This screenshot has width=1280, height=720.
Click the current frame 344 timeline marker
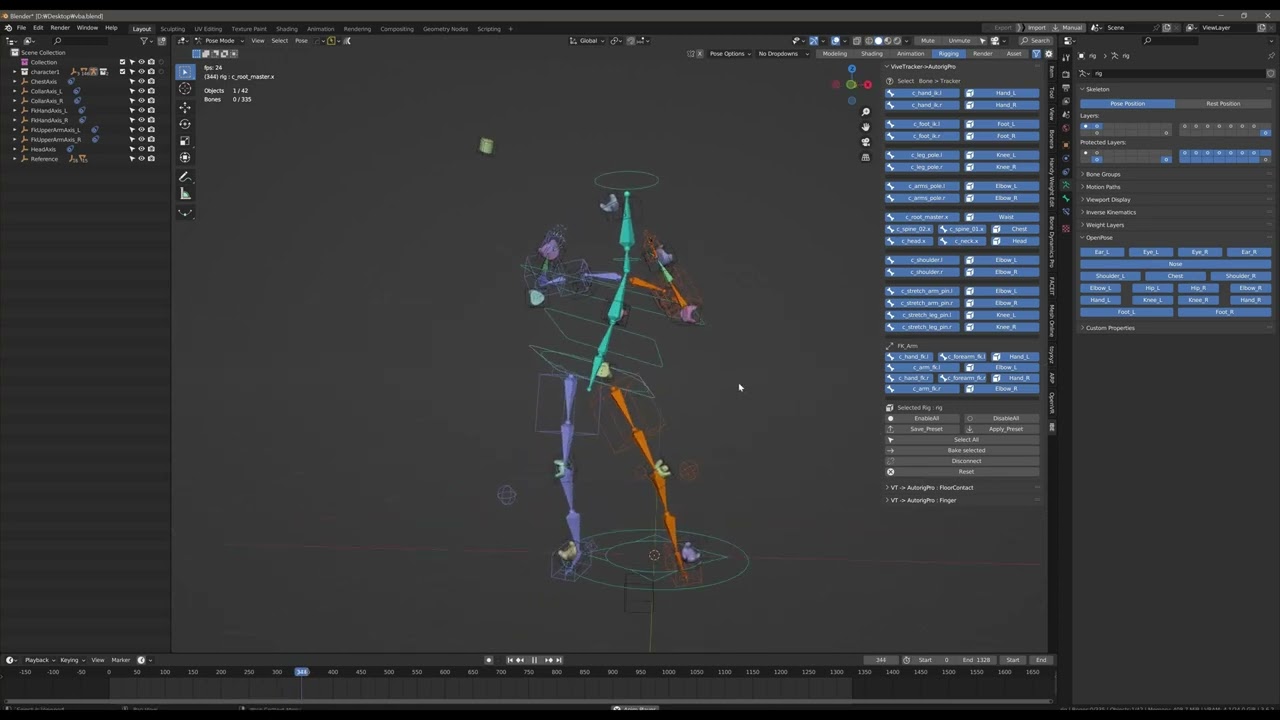[301, 672]
